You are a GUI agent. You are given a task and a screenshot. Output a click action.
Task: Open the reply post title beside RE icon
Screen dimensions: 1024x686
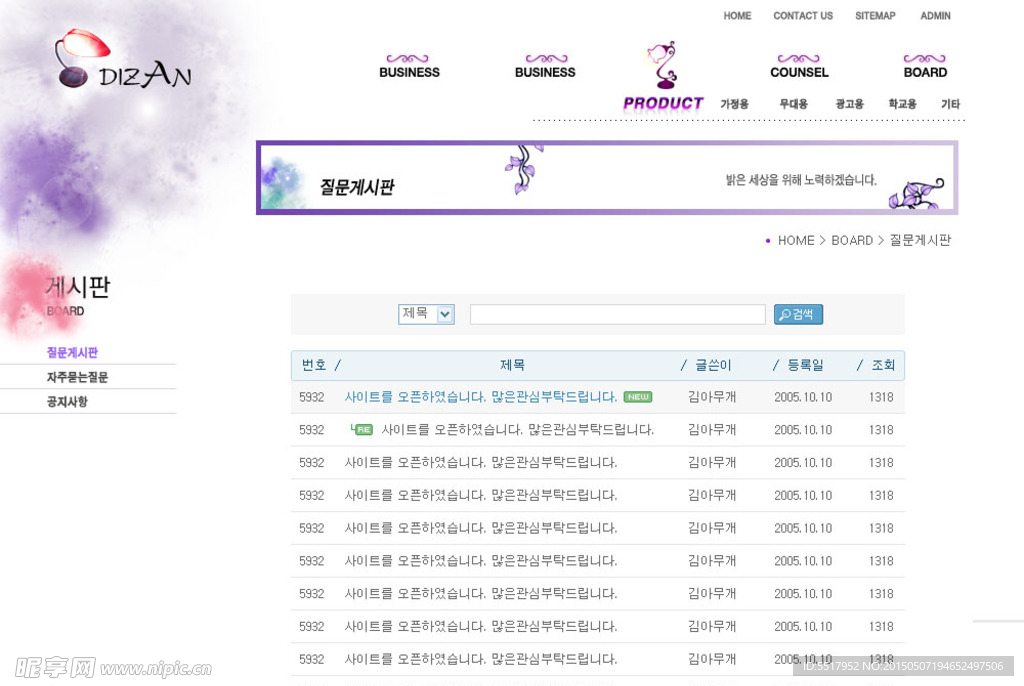pyautogui.click(x=518, y=430)
